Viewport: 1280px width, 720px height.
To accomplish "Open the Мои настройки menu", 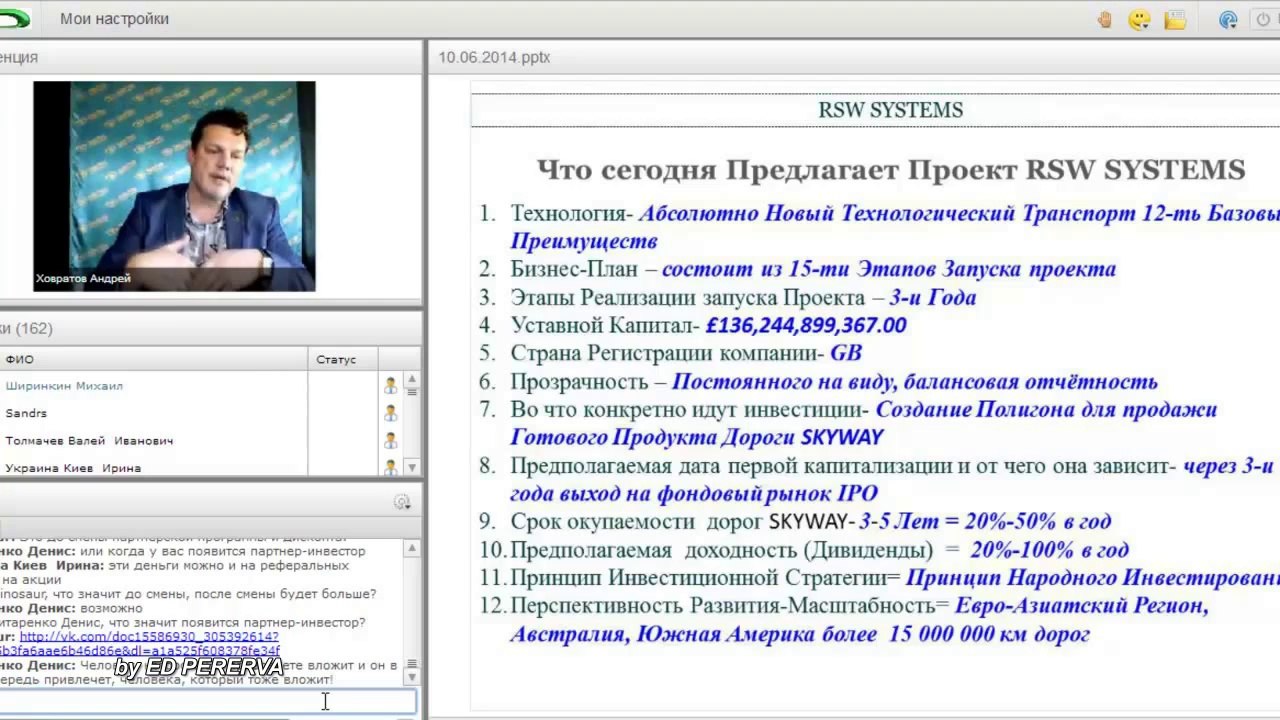I will 114,19.
